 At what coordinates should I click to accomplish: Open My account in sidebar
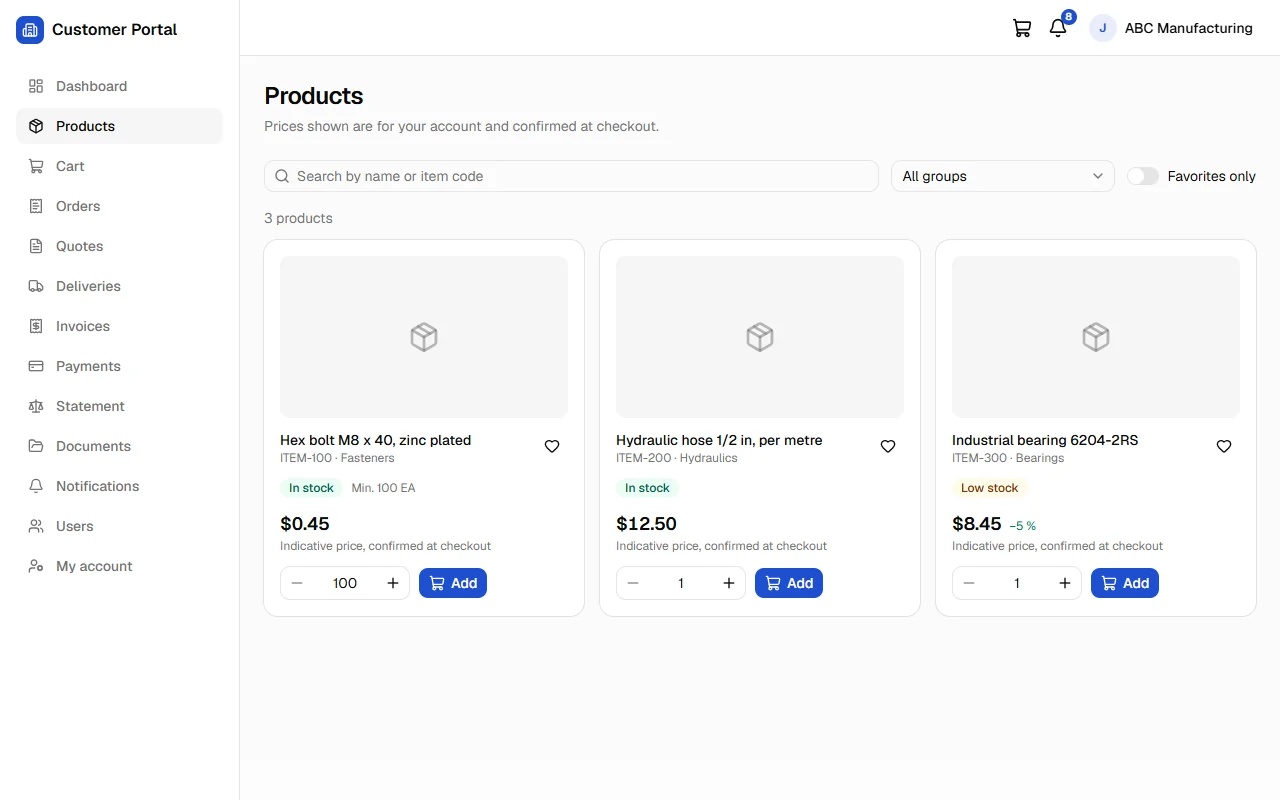(x=119, y=566)
